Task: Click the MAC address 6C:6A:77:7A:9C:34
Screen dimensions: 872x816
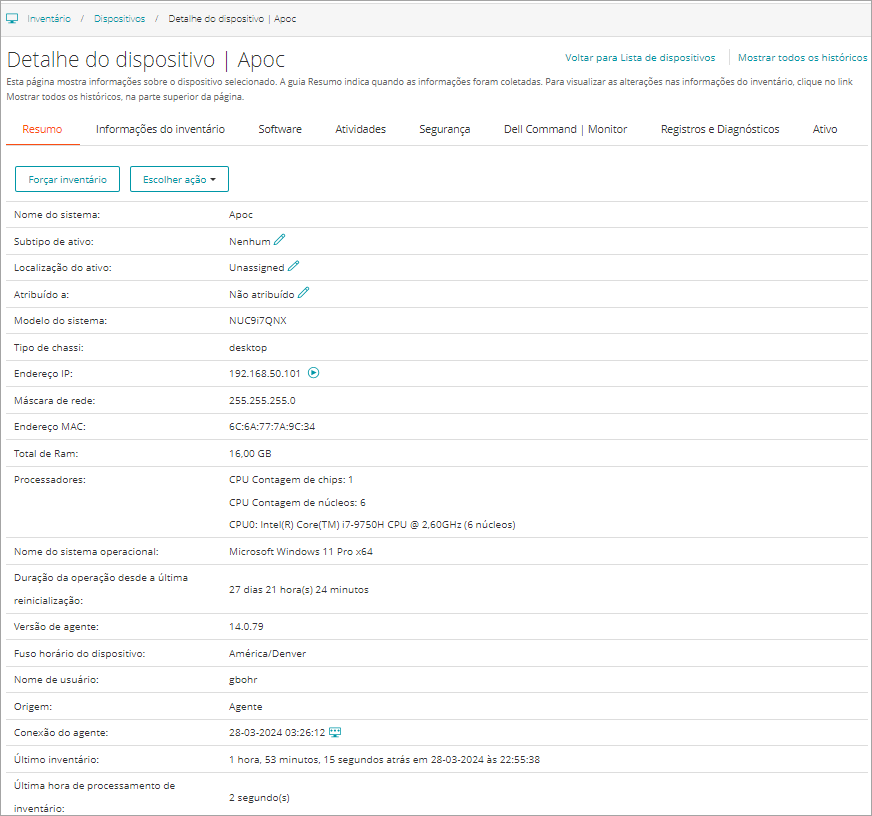Action: [x=272, y=427]
